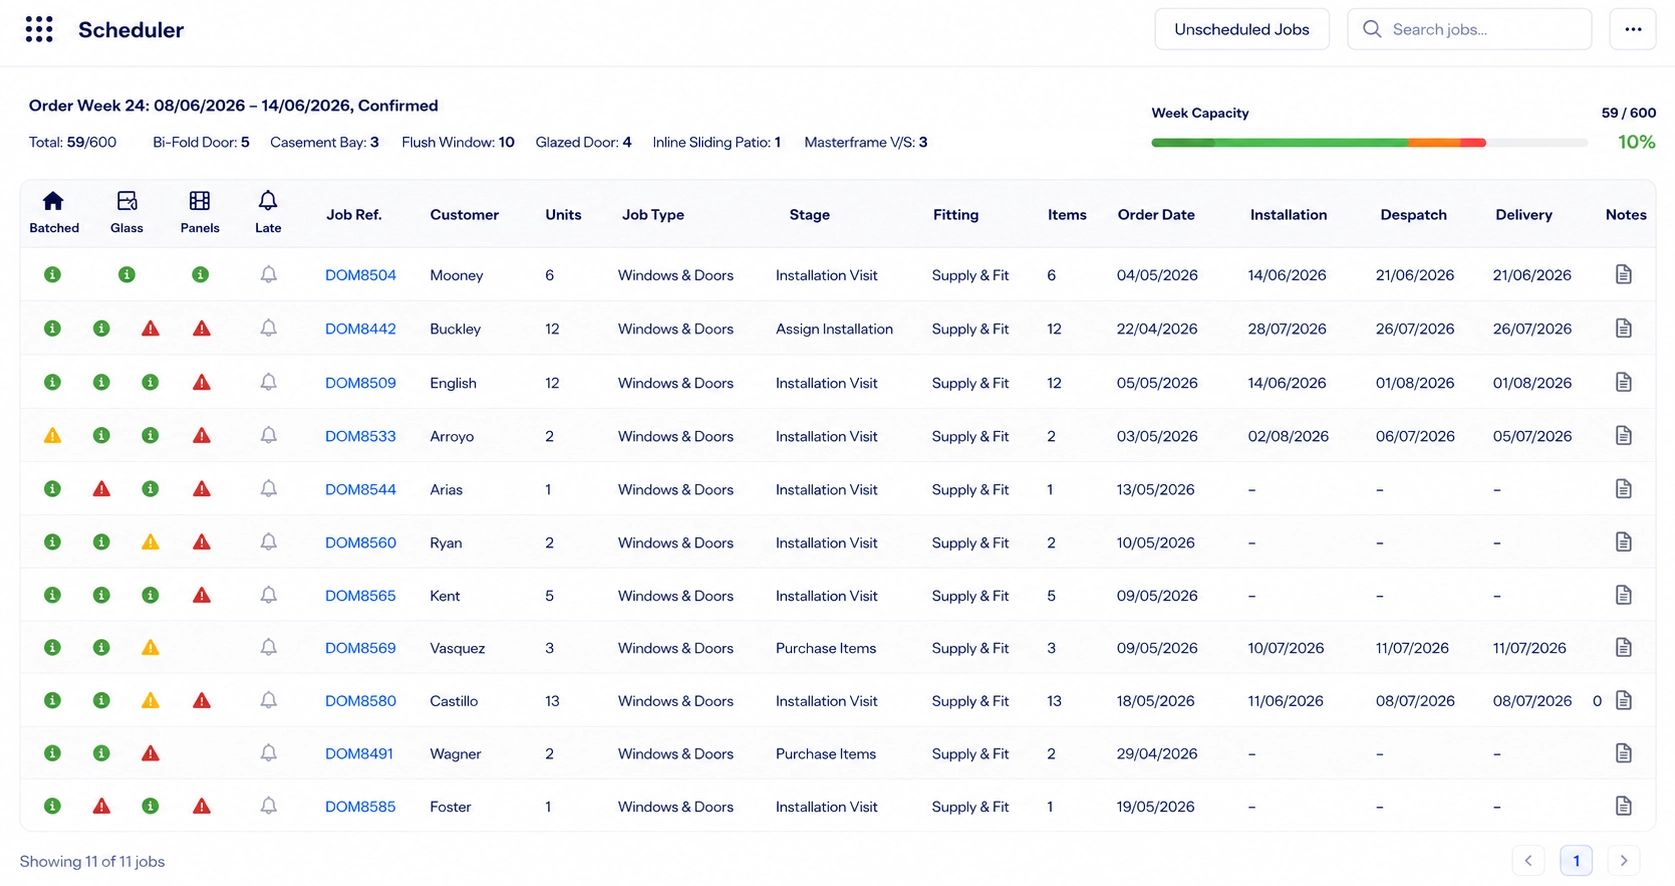Sort by the Batched house icon column
The height and width of the screenshot is (886, 1675).
pos(53,201)
